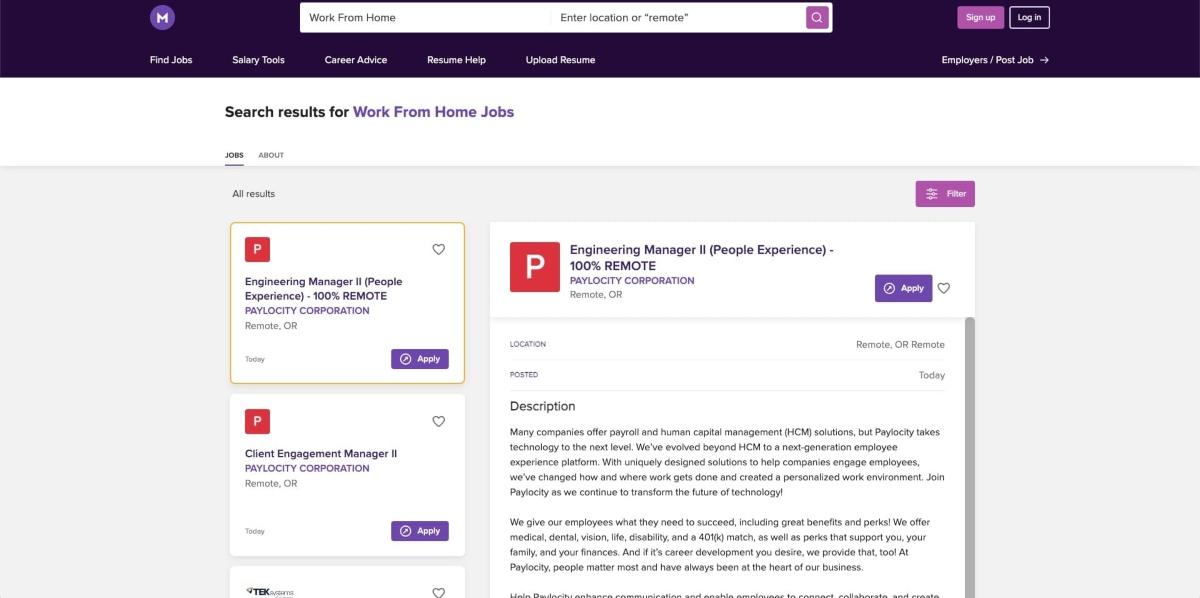
Task: Switch to the ABOUT tab
Action: [271, 155]
